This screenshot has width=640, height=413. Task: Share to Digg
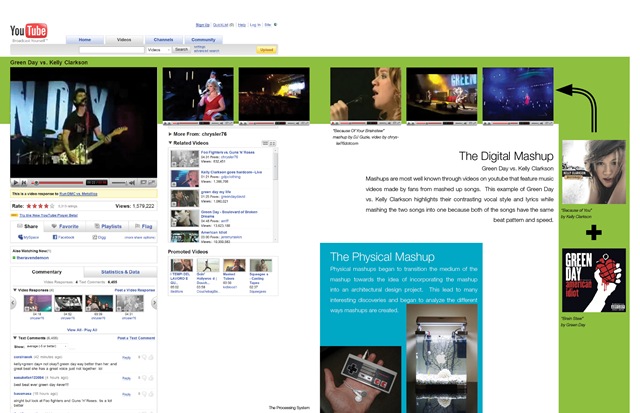99,237
